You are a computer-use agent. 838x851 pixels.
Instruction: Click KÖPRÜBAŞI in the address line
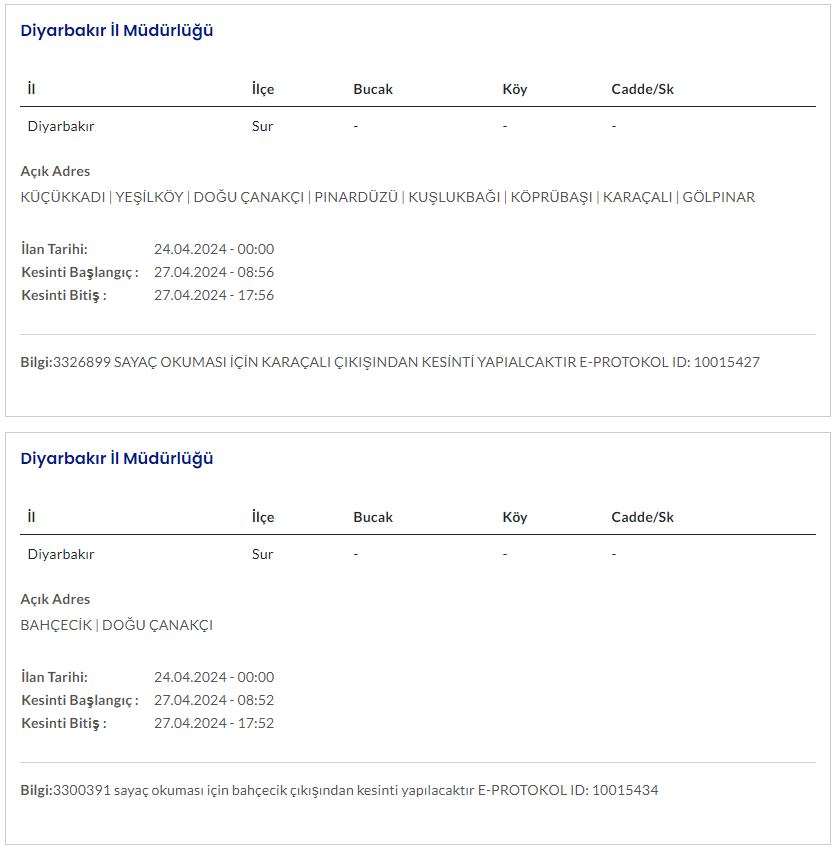551,197
